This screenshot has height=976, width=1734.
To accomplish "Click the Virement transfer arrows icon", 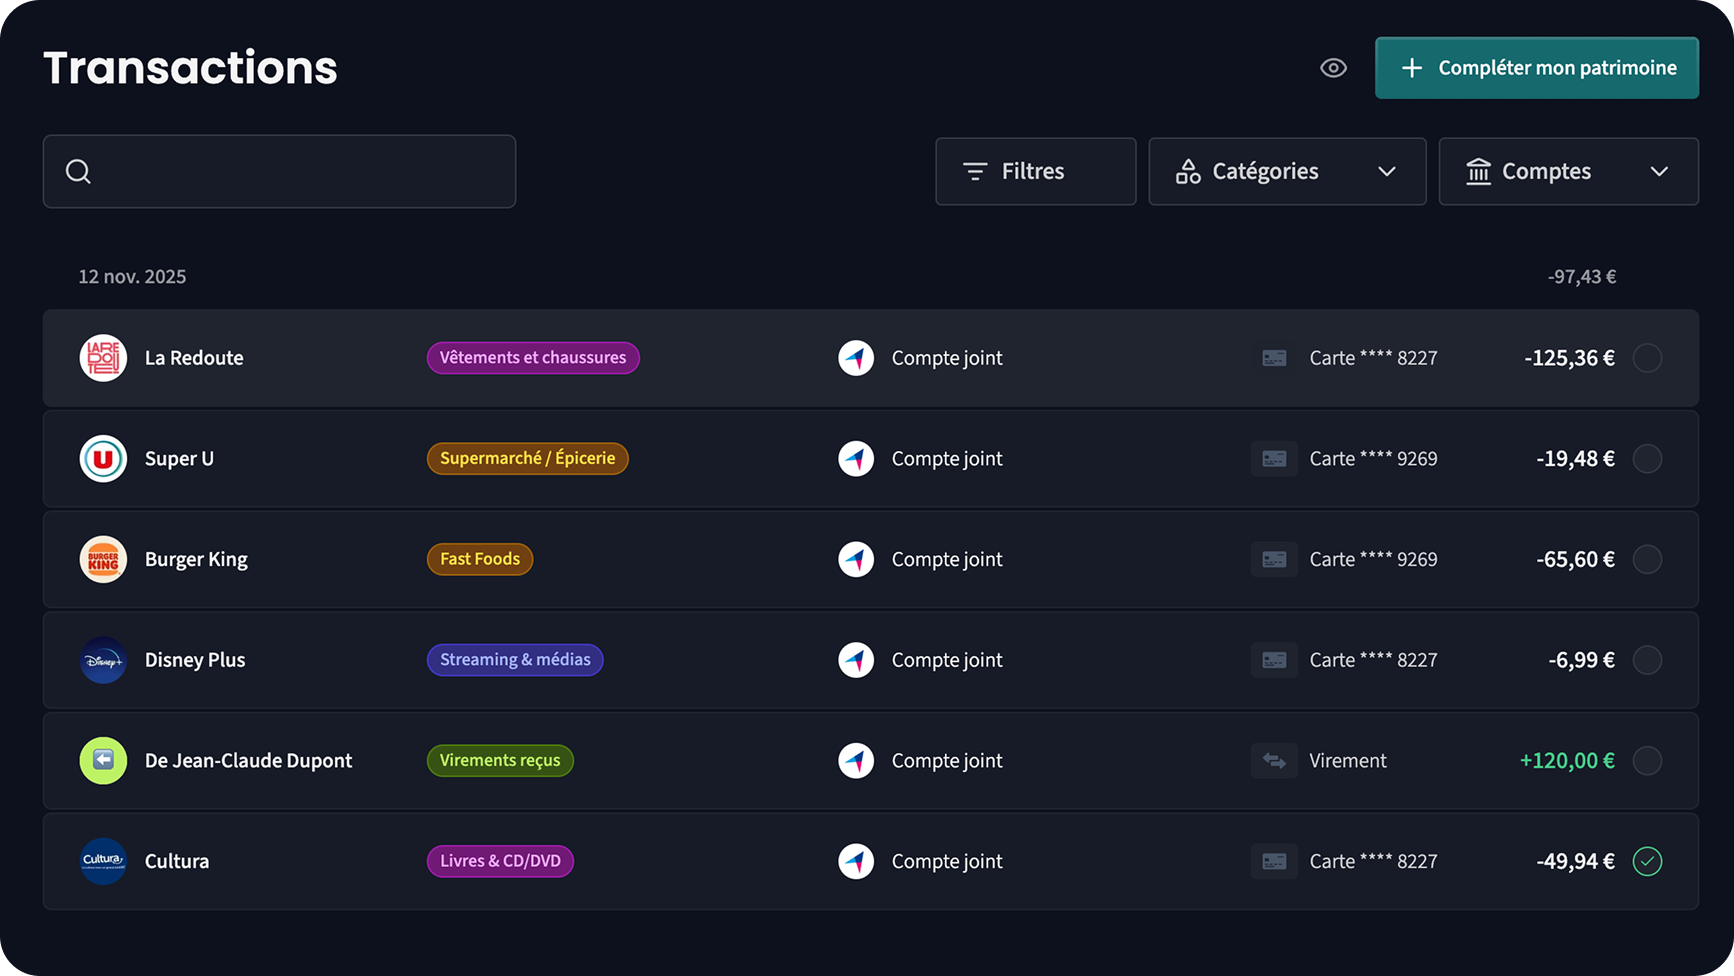I will [x=1274, y=761].
